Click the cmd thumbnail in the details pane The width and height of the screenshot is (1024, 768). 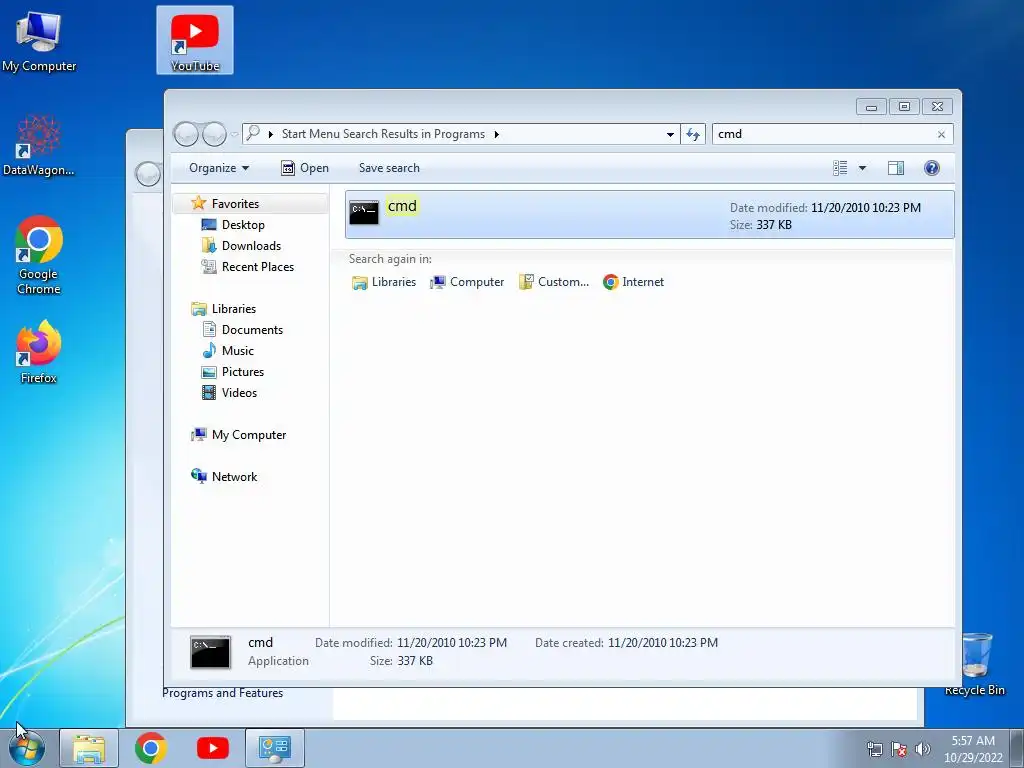[210, 652]
